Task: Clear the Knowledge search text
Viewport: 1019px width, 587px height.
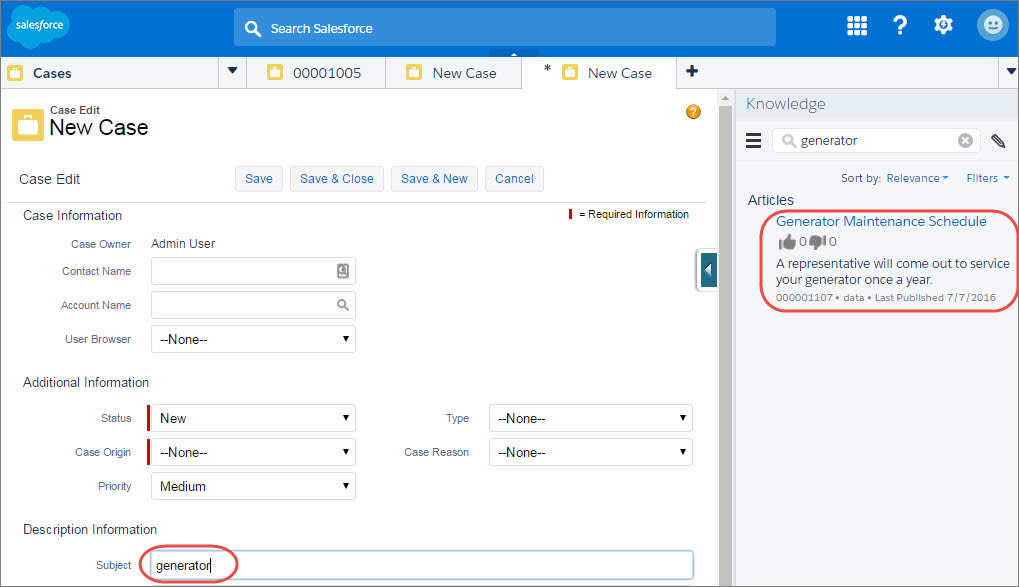Action: 965,140
